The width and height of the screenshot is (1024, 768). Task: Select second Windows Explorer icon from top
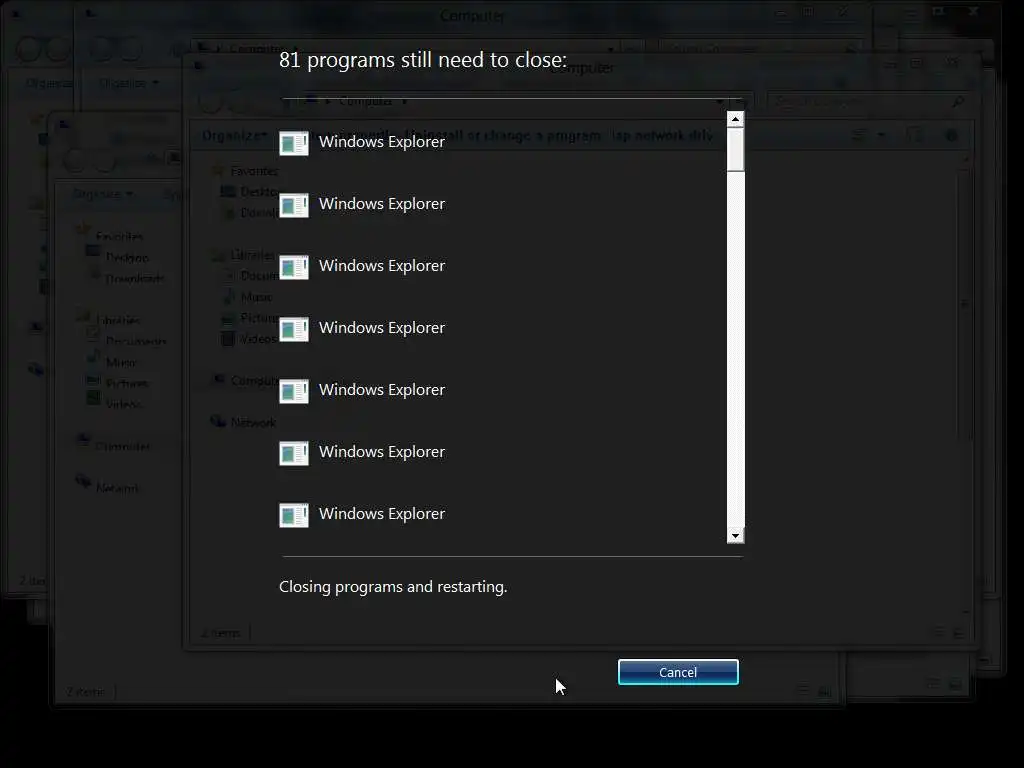point(294,205)
